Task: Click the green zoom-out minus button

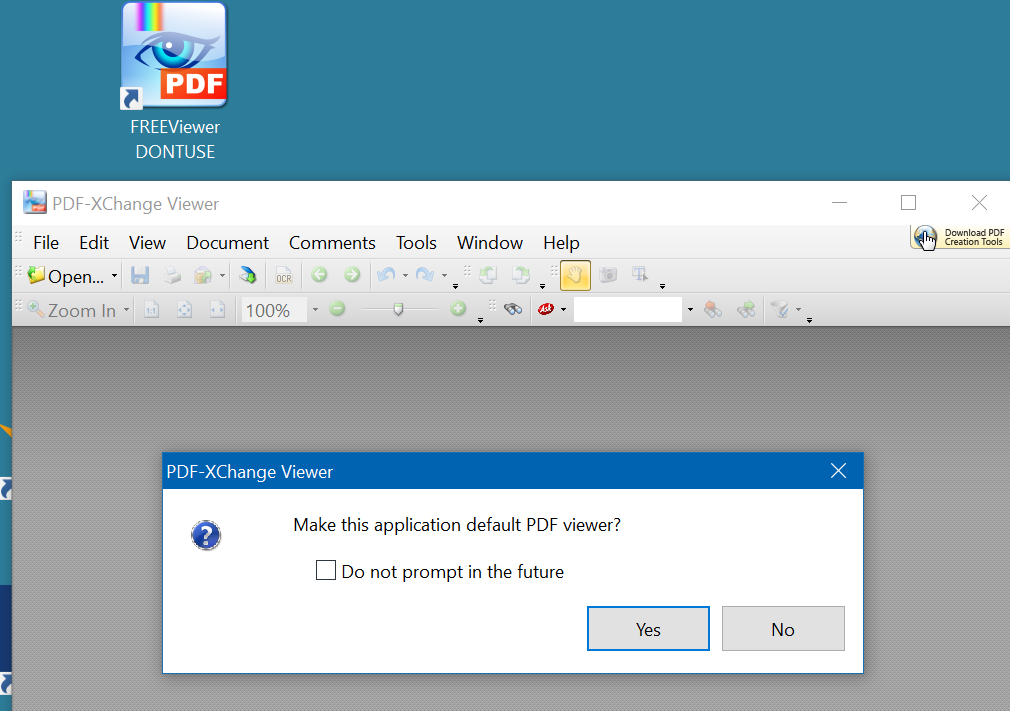Action: click(x=337, y=310)
